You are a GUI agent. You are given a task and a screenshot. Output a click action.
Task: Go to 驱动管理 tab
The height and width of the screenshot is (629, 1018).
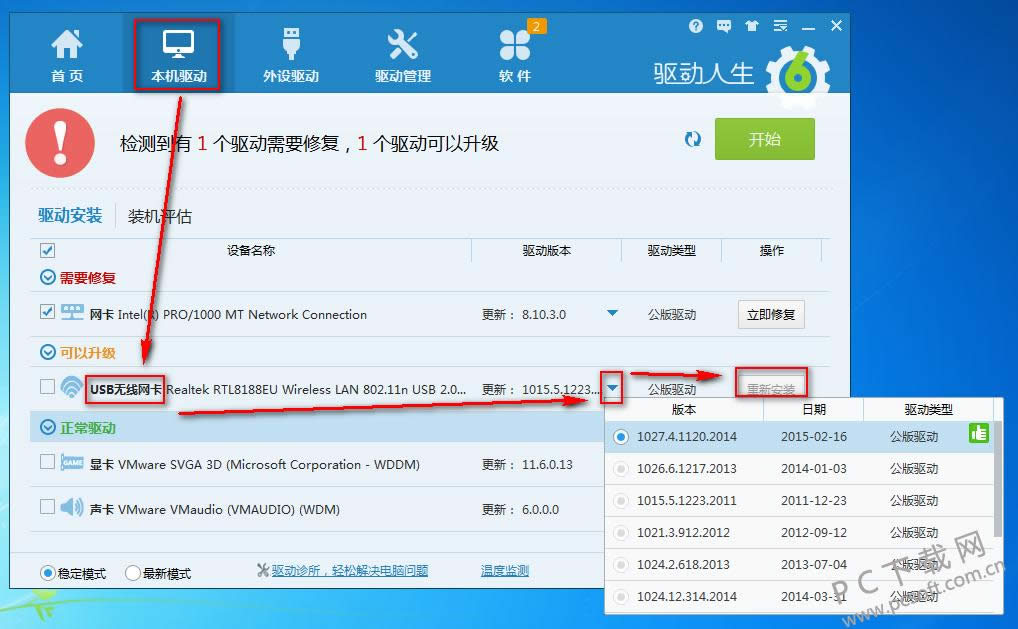coord(403,56)
